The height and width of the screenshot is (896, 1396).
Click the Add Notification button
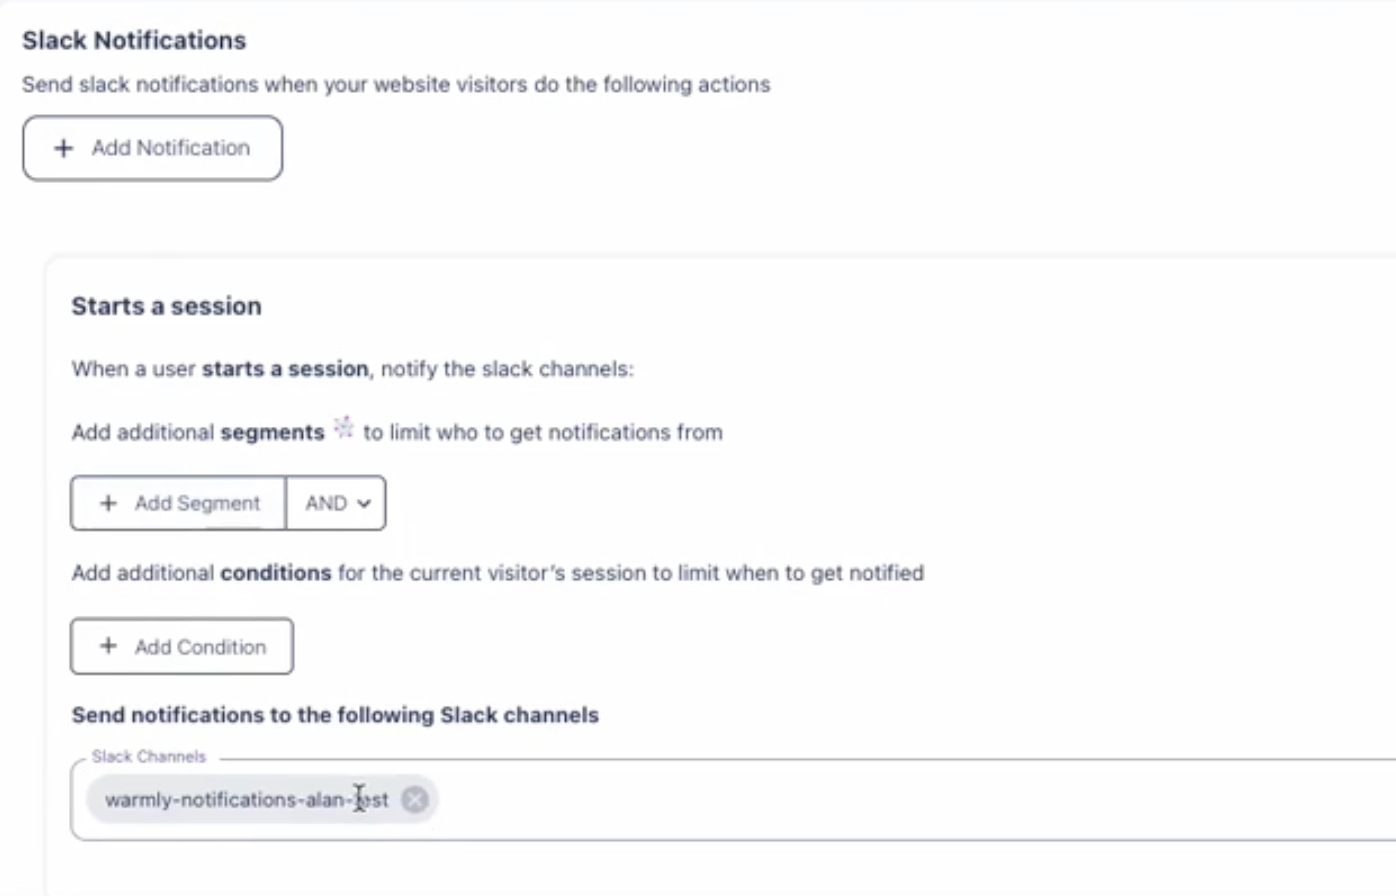point(152,147)
